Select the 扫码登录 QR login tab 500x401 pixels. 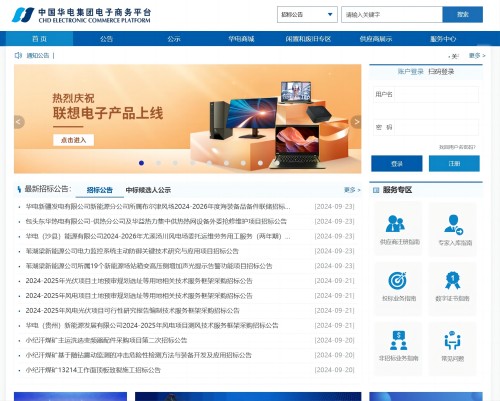(x=441, y=71)
